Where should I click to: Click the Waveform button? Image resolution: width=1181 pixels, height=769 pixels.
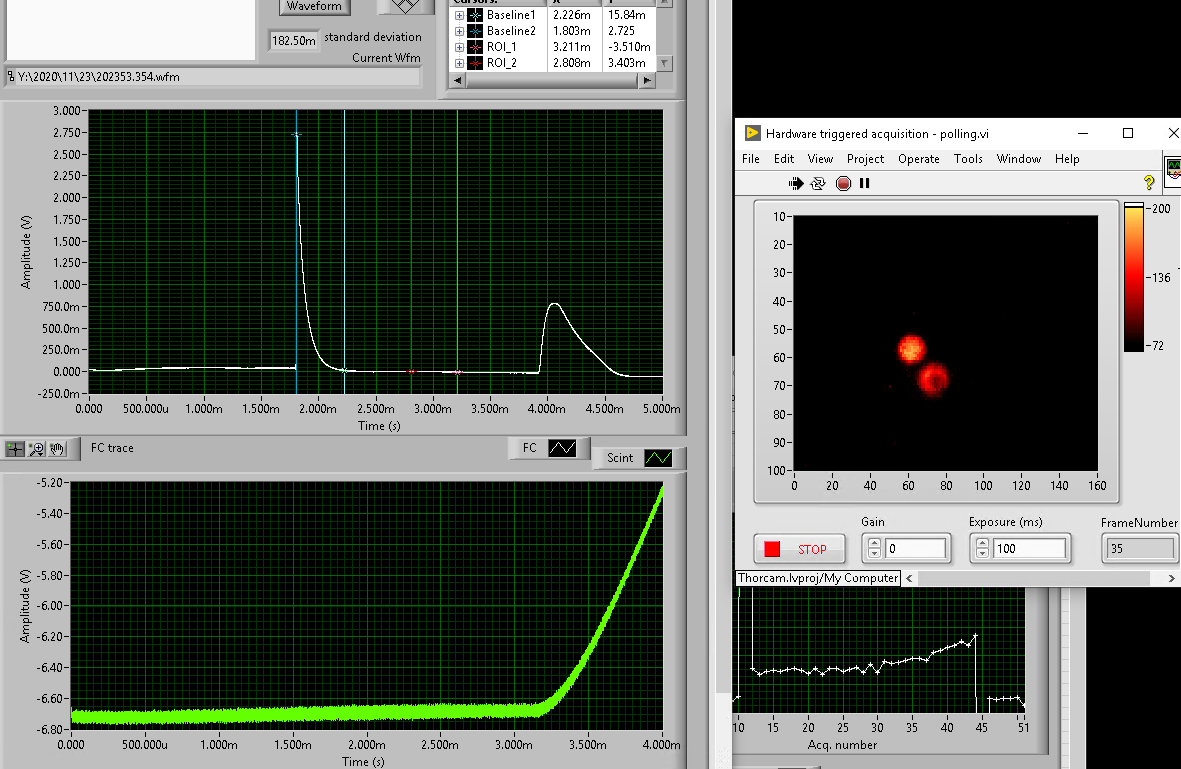[314, 7]
